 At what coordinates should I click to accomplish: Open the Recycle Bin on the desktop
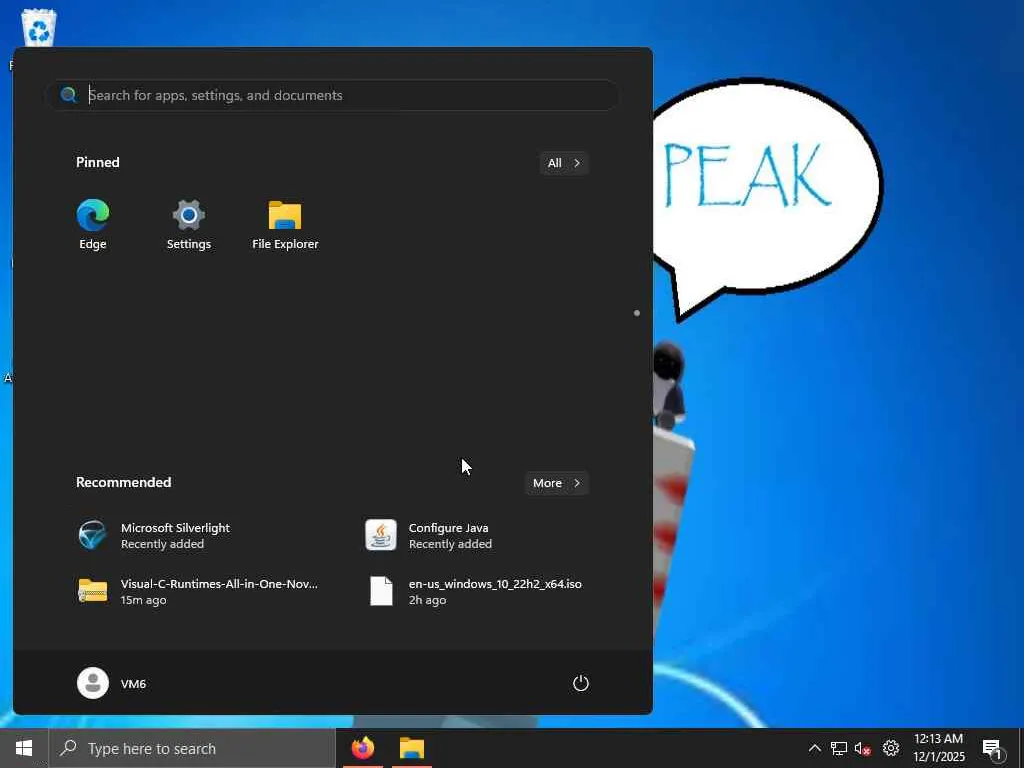pyautogui.click(x=39, y=28)
